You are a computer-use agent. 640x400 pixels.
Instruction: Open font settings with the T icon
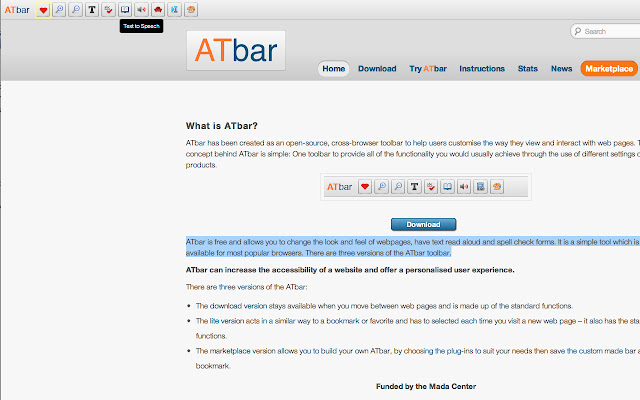click(92, 9)
